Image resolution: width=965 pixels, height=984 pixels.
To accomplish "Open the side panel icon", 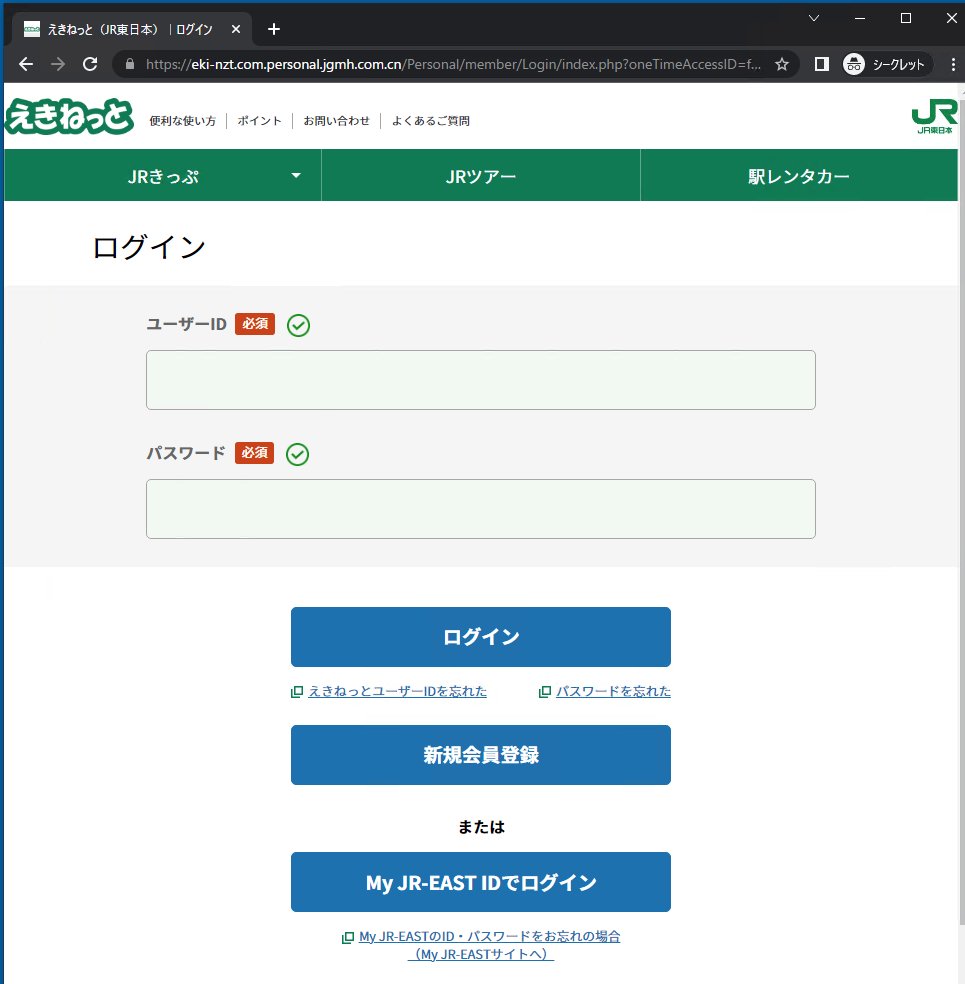I will [x=821, y=64].
